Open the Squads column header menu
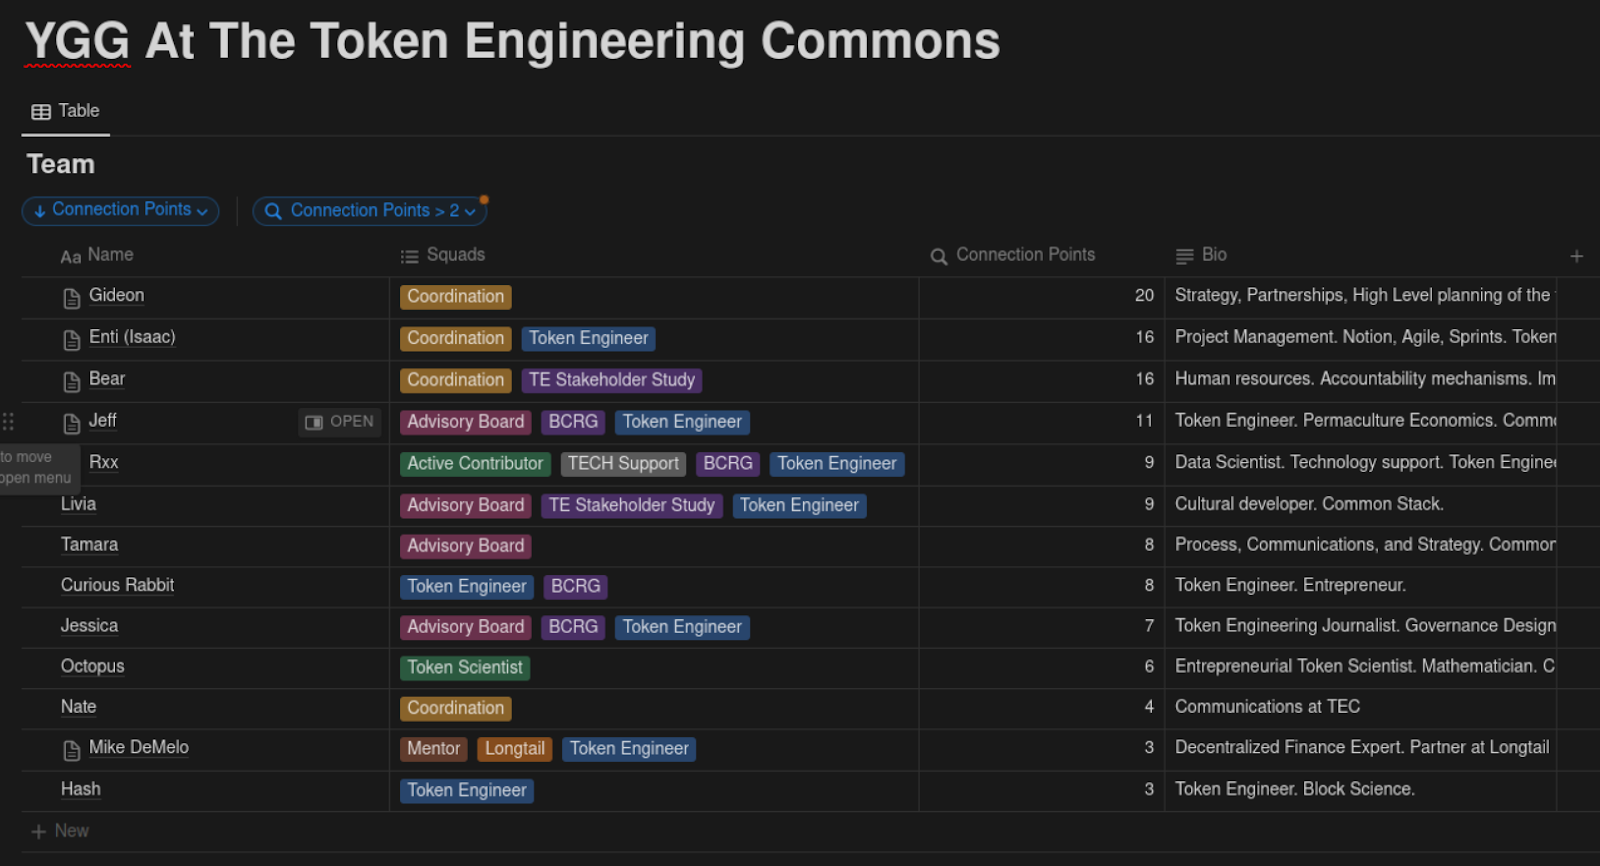This screenshot has width=1600, height=866. coord(455,255)
